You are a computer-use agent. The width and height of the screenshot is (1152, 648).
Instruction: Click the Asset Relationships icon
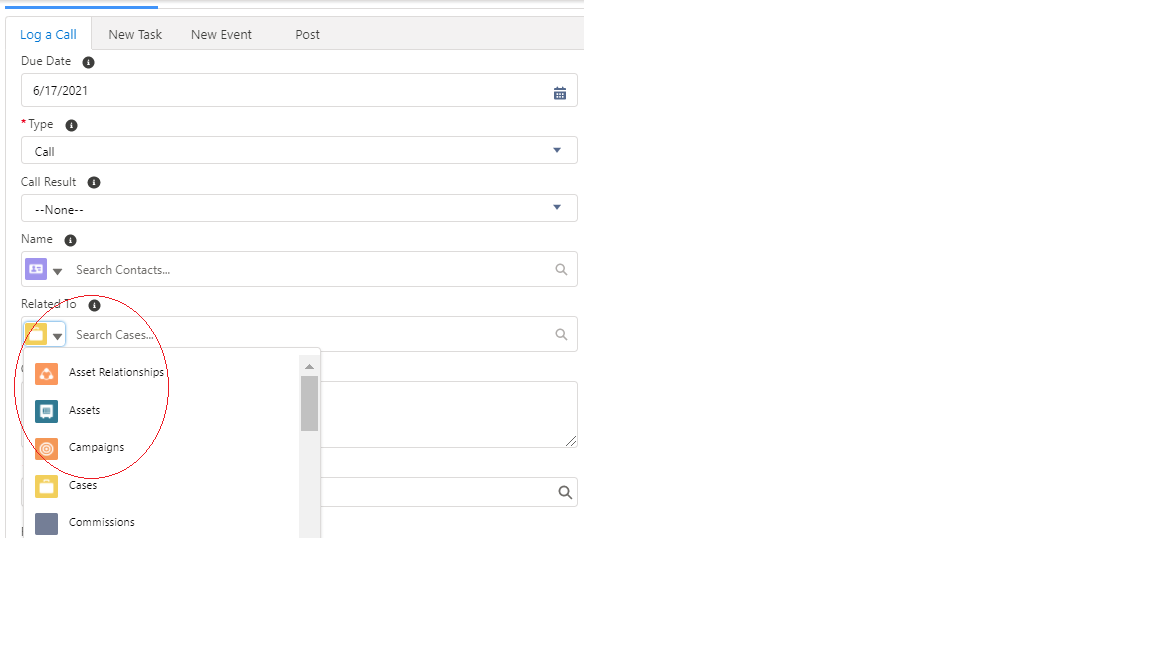[x=46, y=372]
